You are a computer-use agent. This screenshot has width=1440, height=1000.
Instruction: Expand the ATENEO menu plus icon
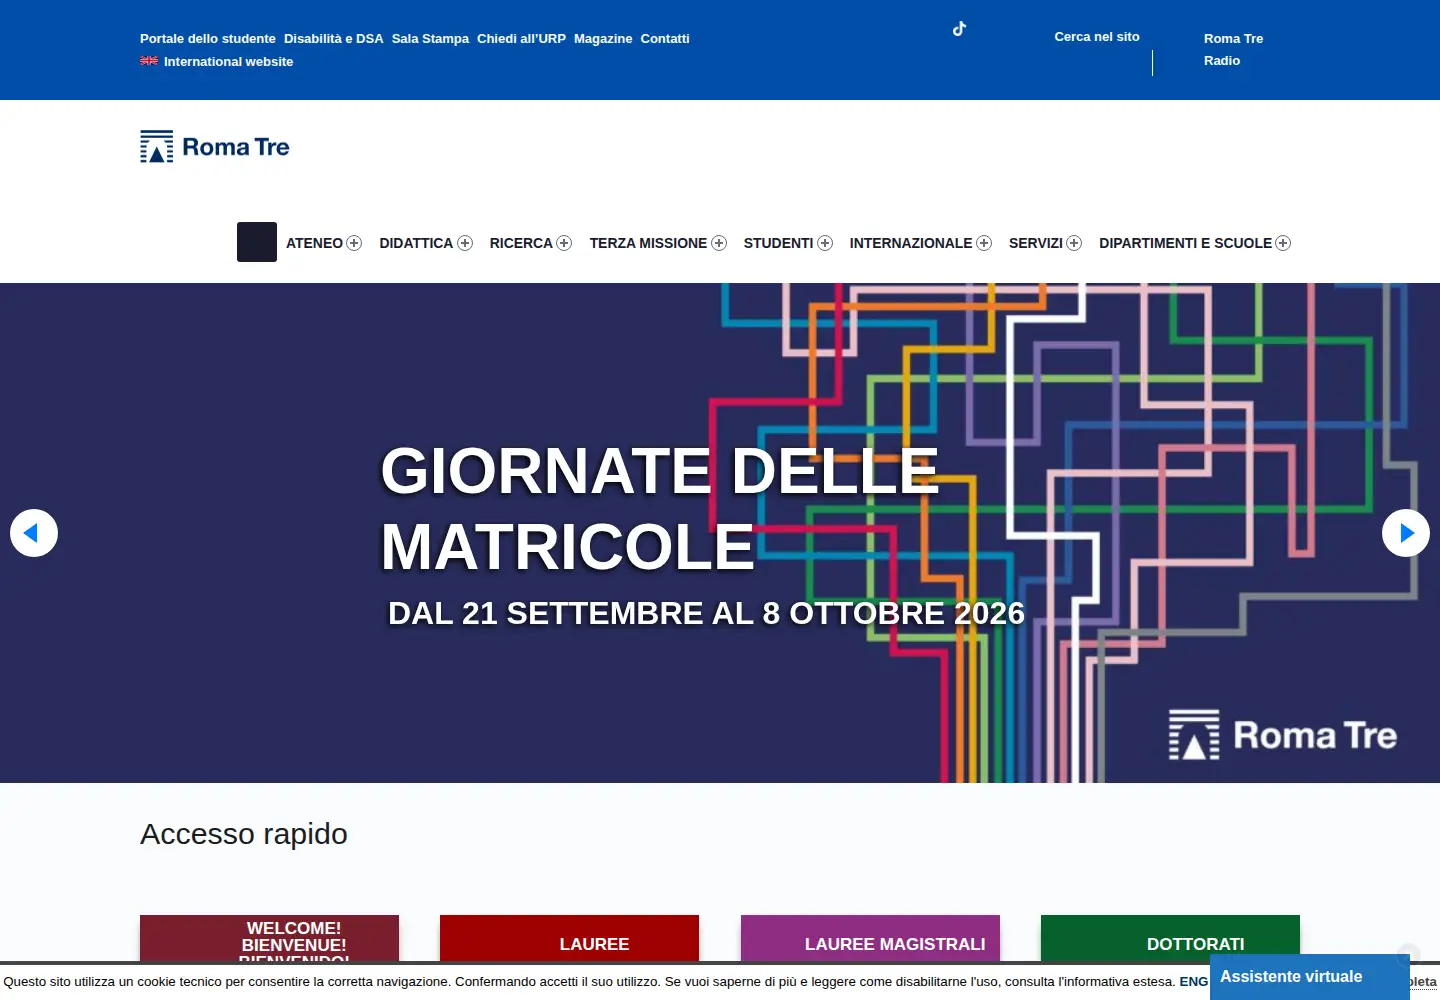(354, 243)
